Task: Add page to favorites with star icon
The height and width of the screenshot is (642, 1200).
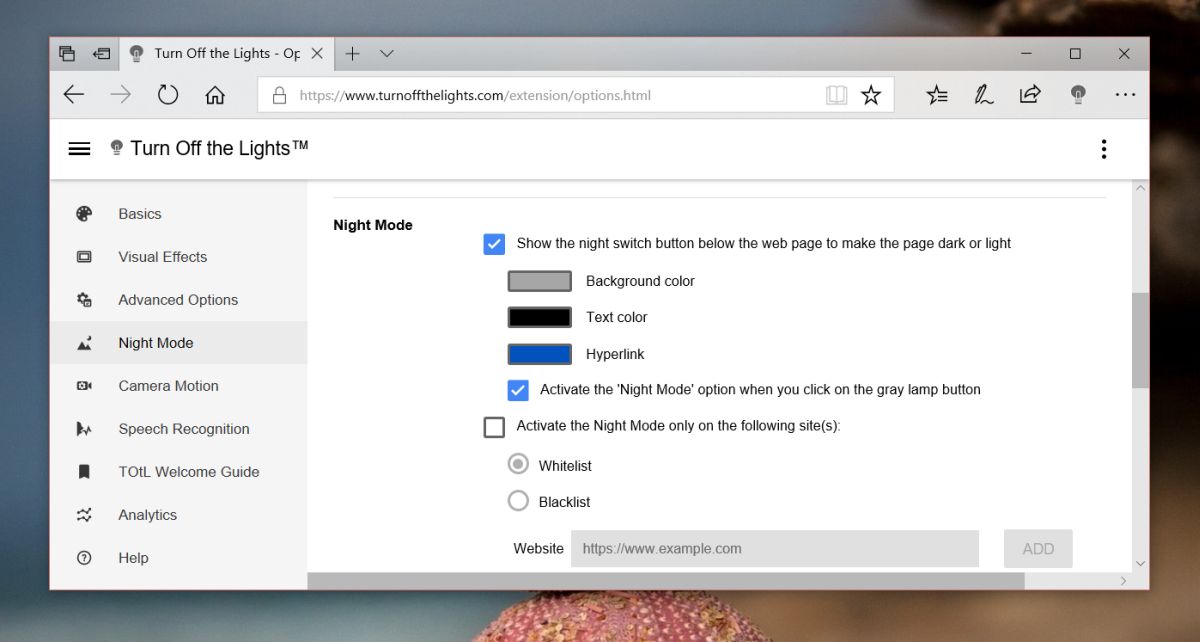Action: (871, 95)
